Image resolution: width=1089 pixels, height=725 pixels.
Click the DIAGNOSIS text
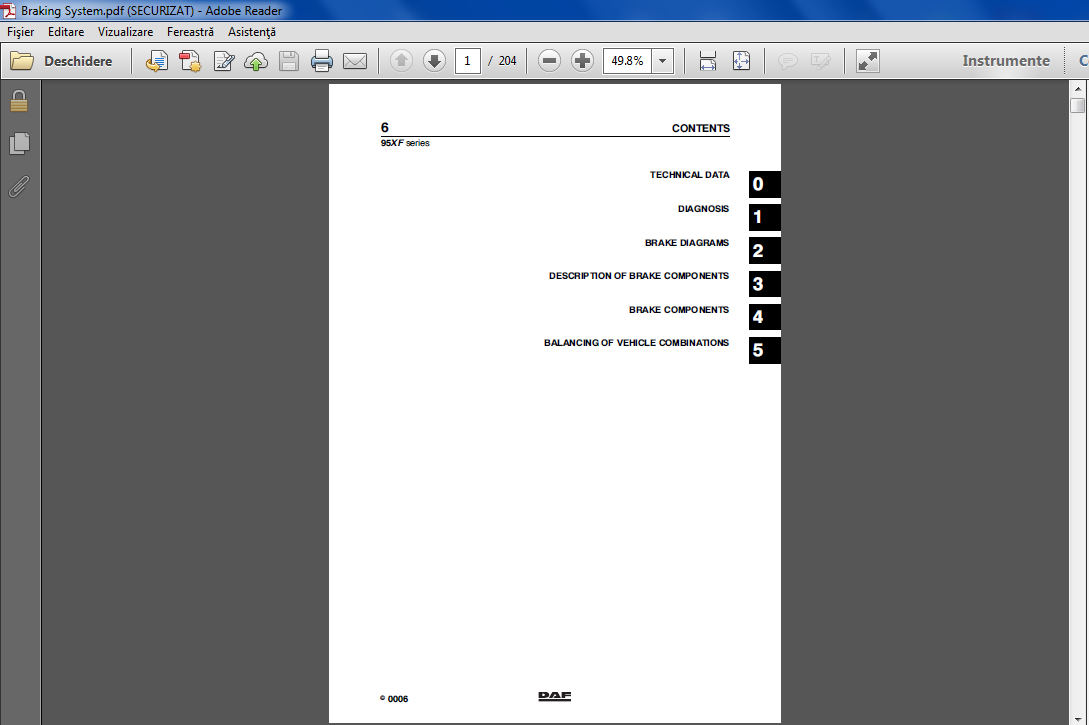[x=704, y=209]
